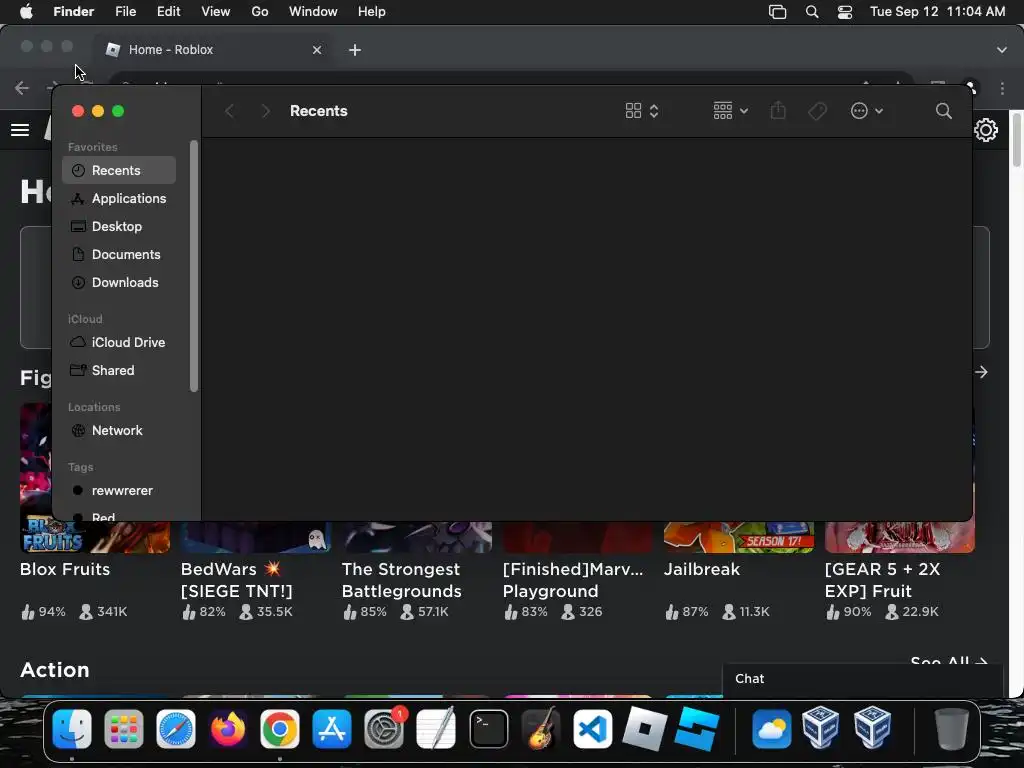Launch Safari from the Dock
1024x768 pixels.
(176, 729)
